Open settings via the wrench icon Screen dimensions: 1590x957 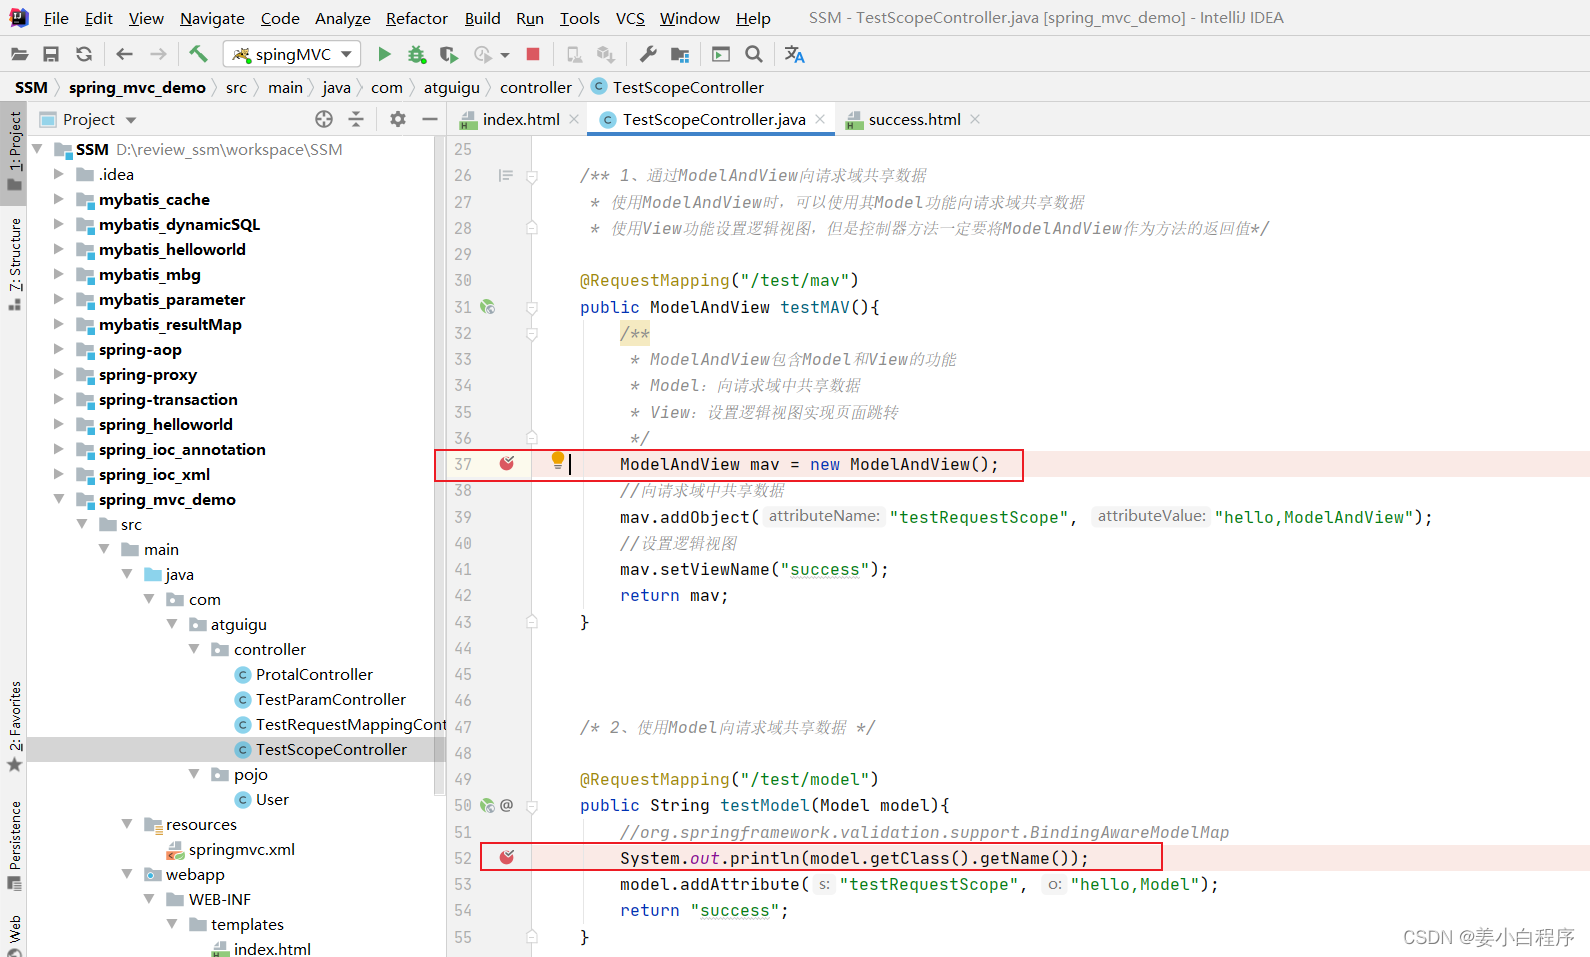click(x=648, y=54)
